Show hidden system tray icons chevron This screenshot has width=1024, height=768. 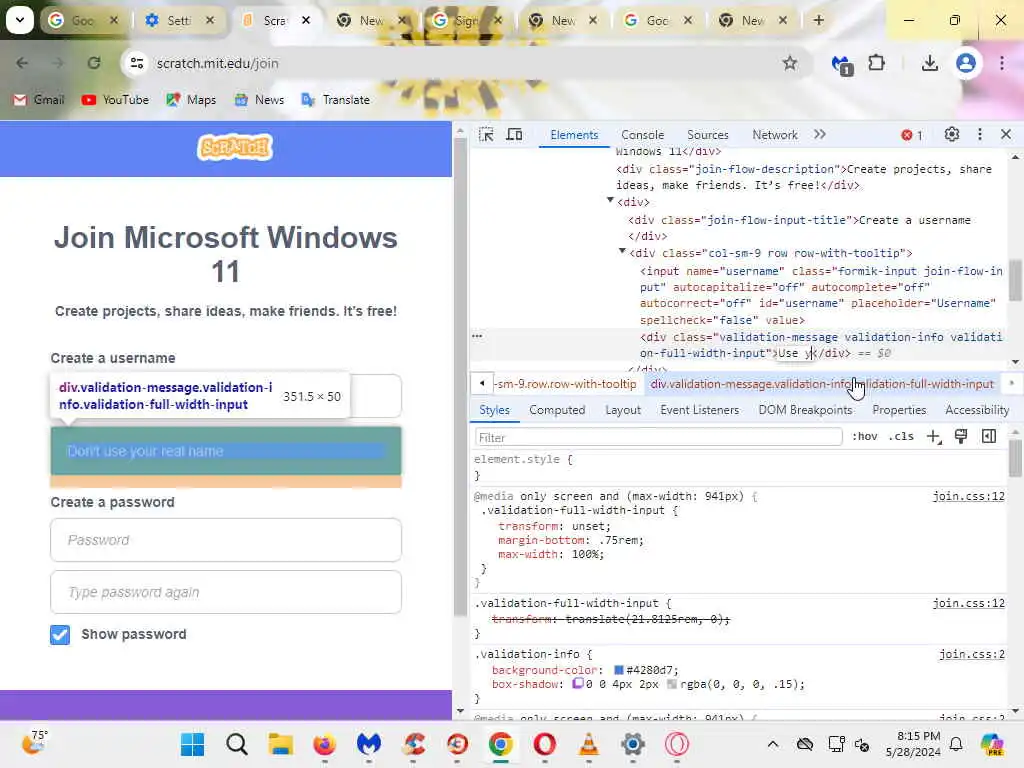tap(773, 744)
